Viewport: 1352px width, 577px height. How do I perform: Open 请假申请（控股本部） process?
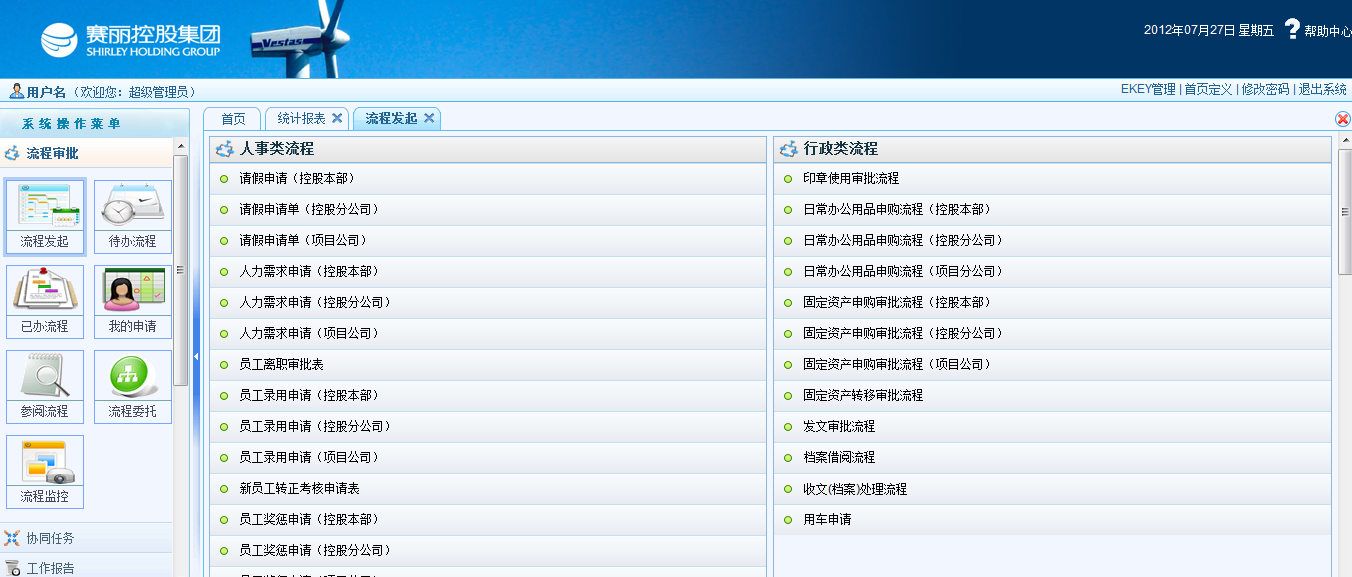297,179
